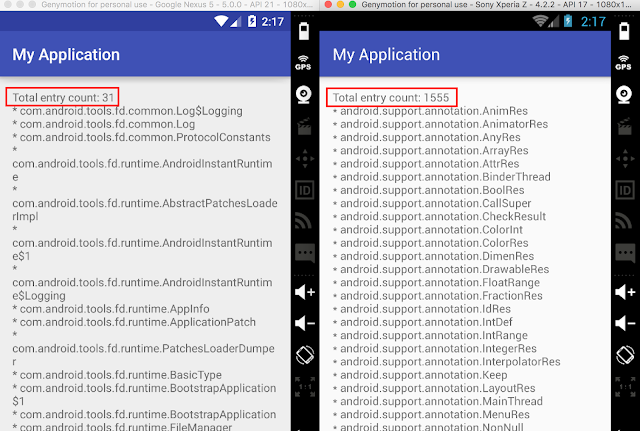Select android.support.annotation.FractionRes entry
Image resolution: width=640 pixels, height=431 pixels.
point(438,295)
